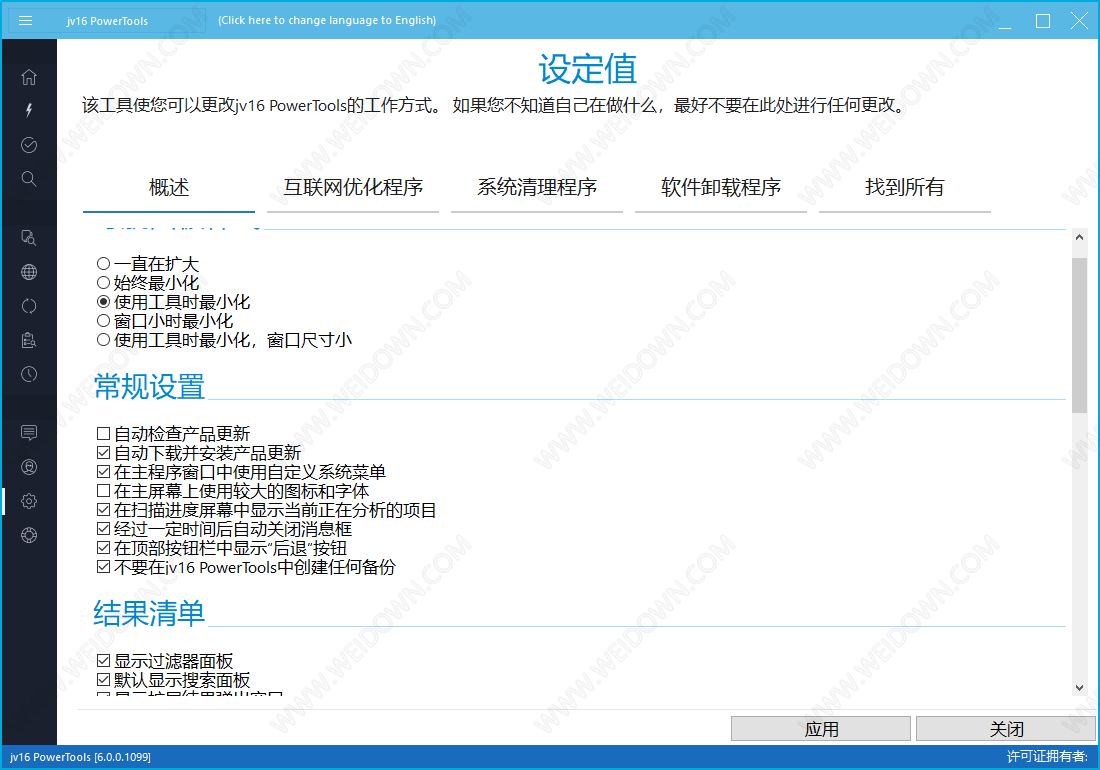The image size is (1100, 770).
Task: Open the gear settings sidebar icon
Action: coord(29,501)
